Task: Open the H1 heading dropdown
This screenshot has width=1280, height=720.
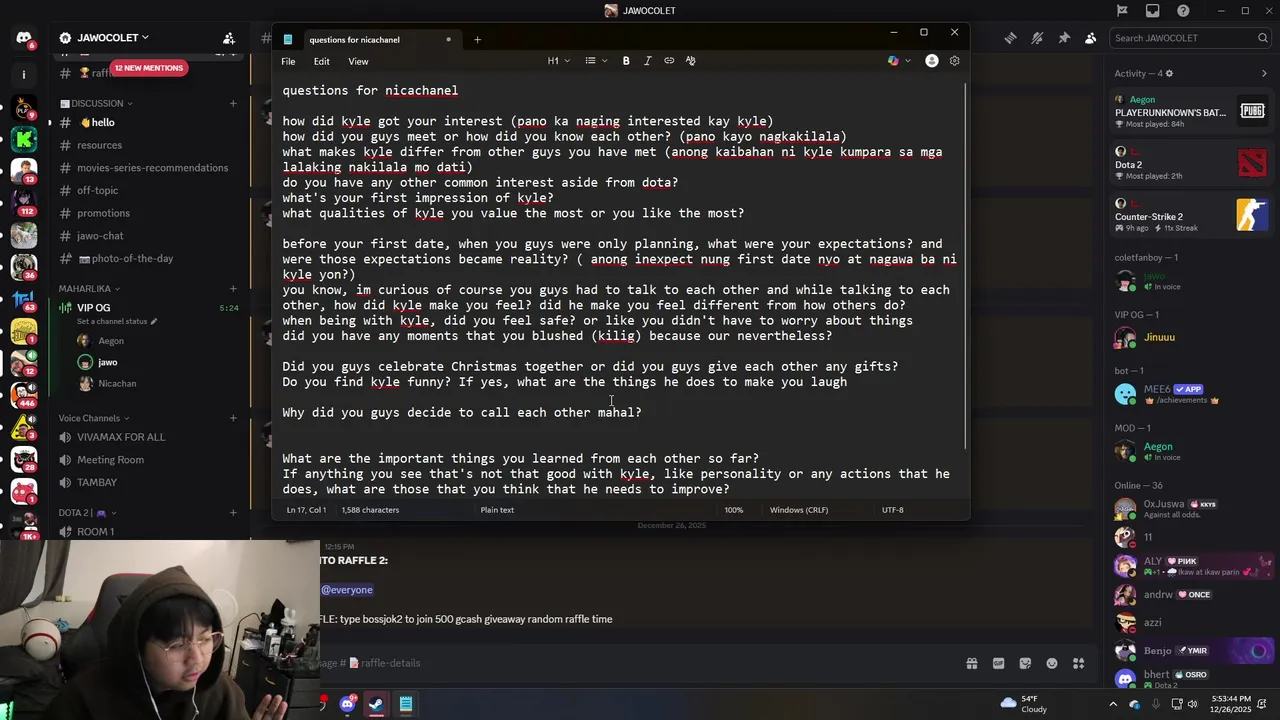Action: (x=558, y=61)
